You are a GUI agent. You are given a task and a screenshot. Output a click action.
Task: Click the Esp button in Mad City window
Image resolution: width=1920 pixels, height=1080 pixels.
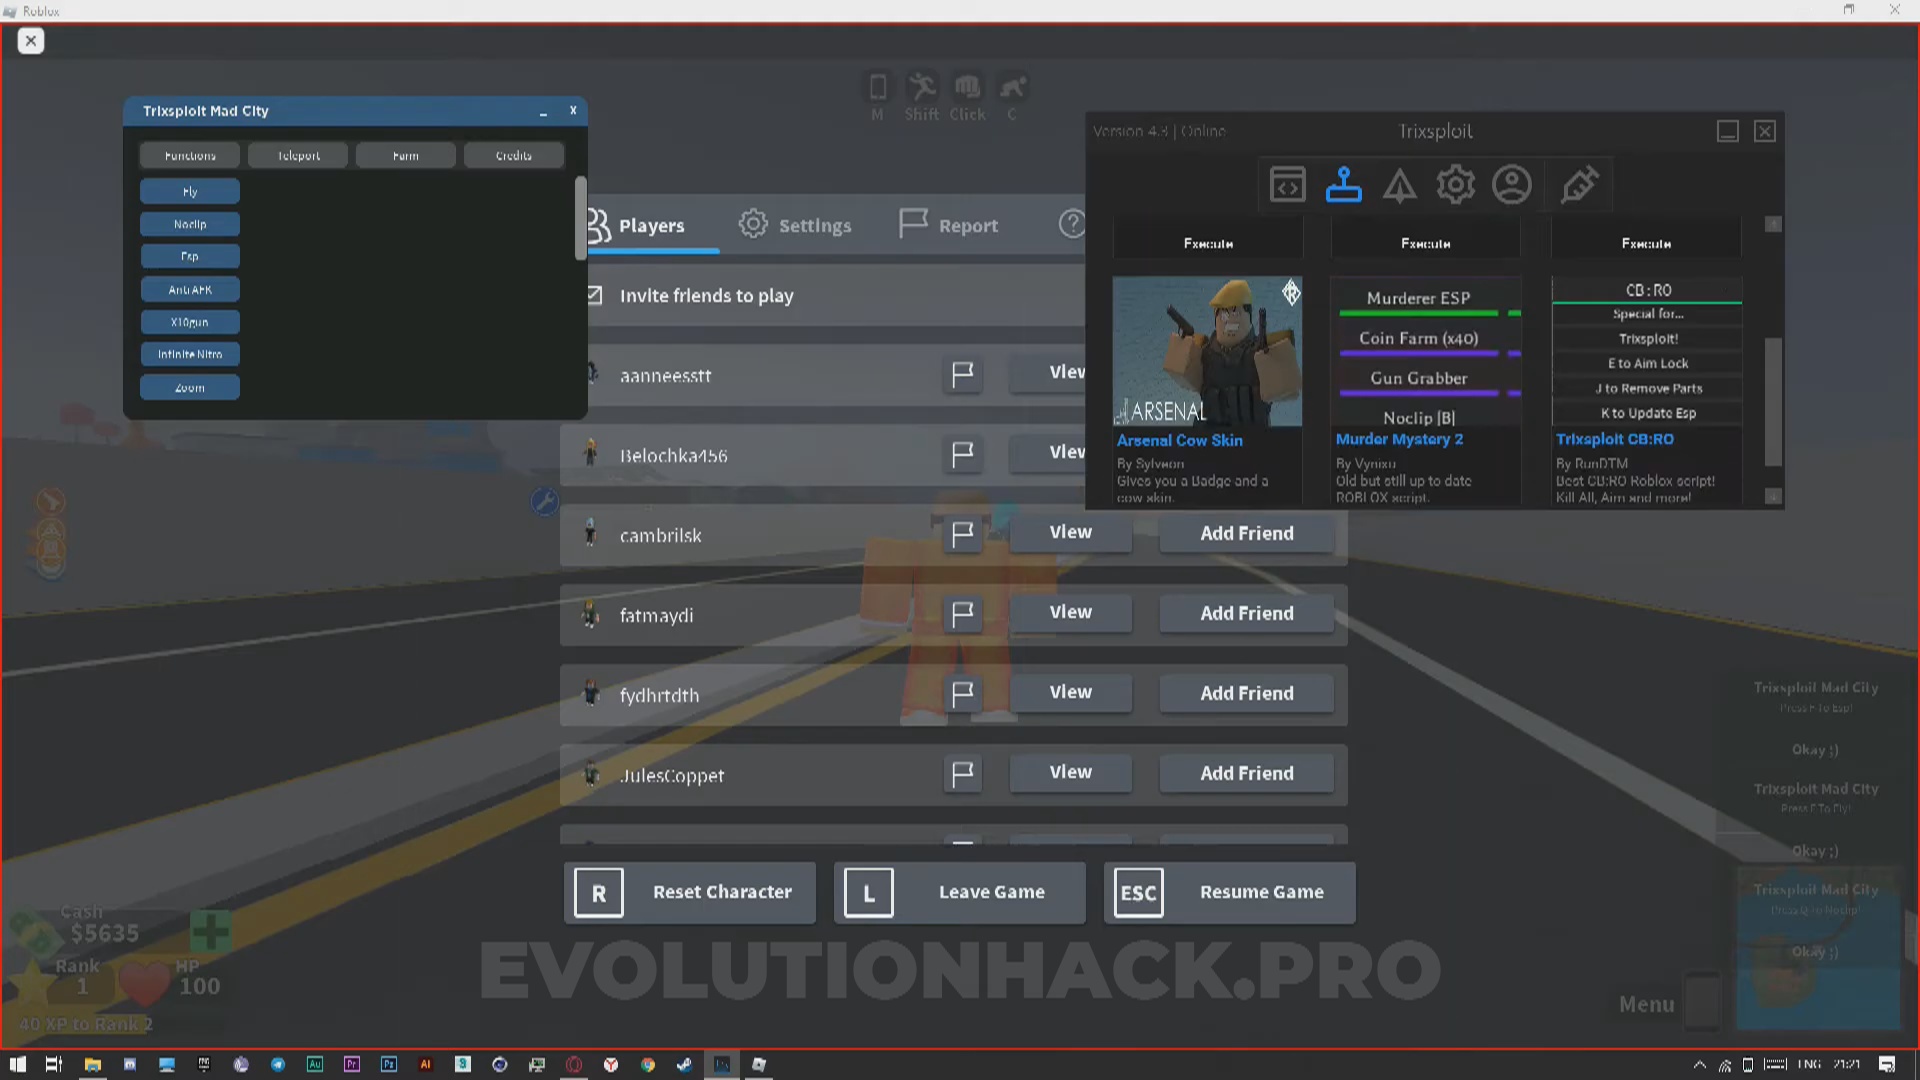[190, 256]
